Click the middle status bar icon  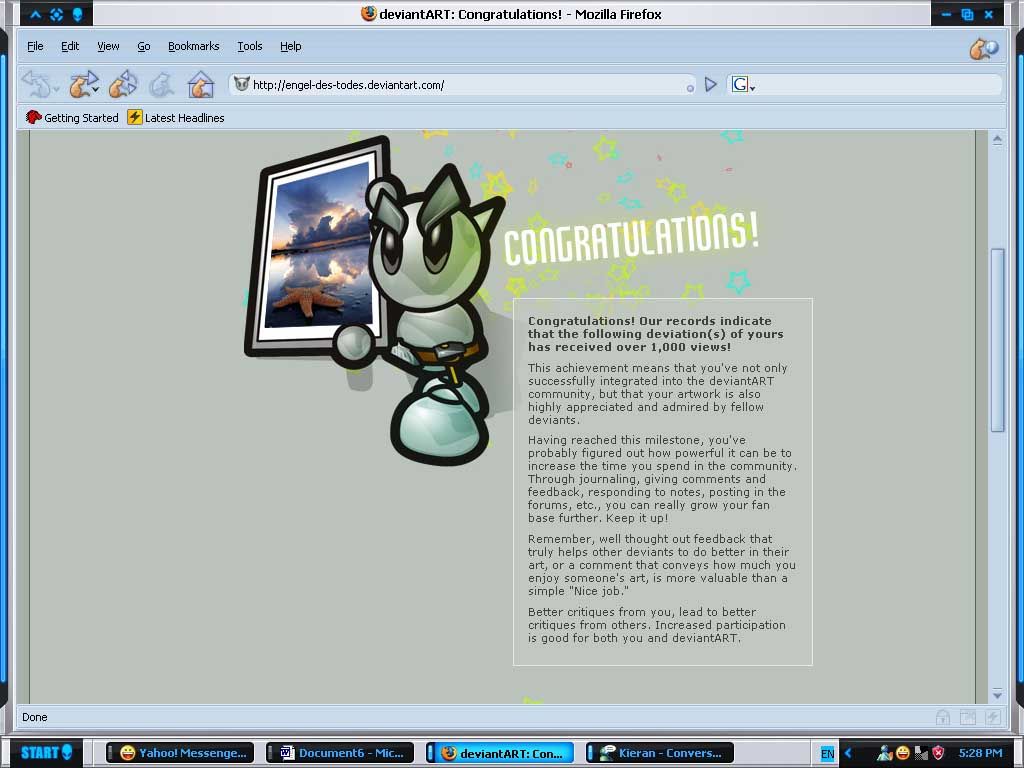pos(968,717)
